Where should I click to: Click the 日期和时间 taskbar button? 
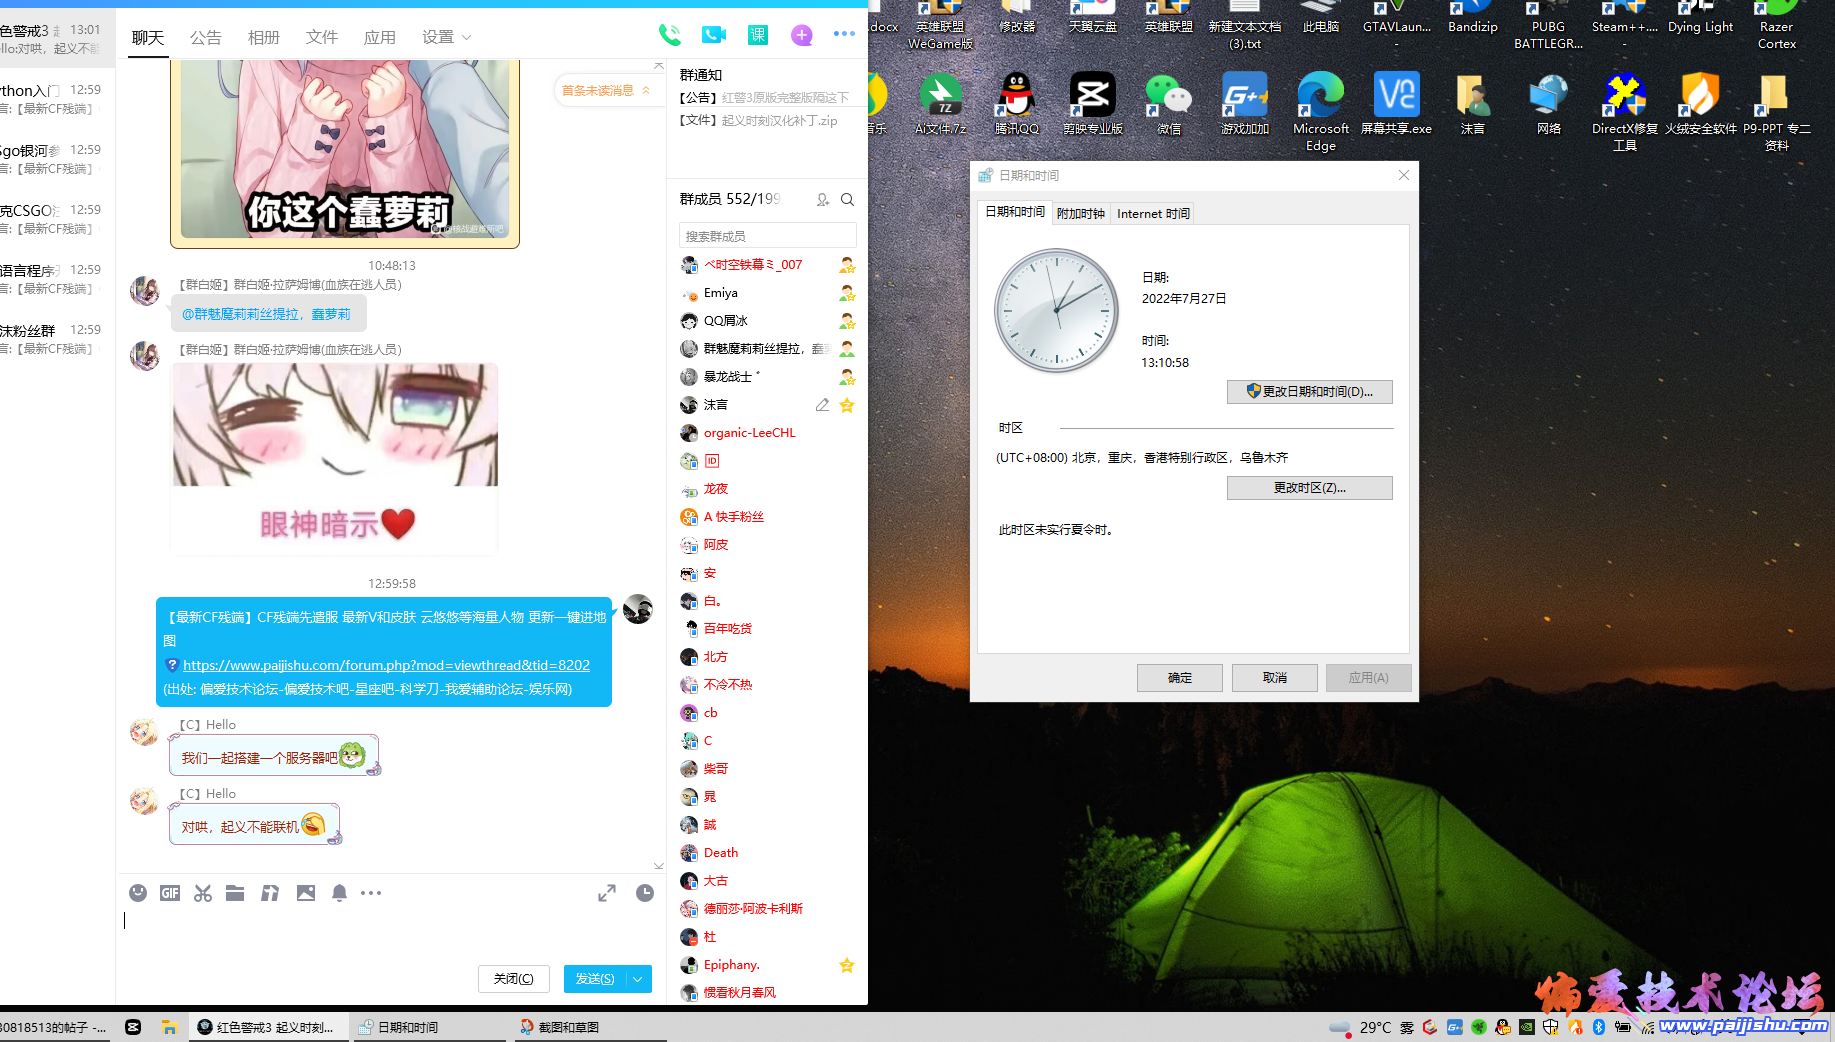click(x=429, y=1027)
